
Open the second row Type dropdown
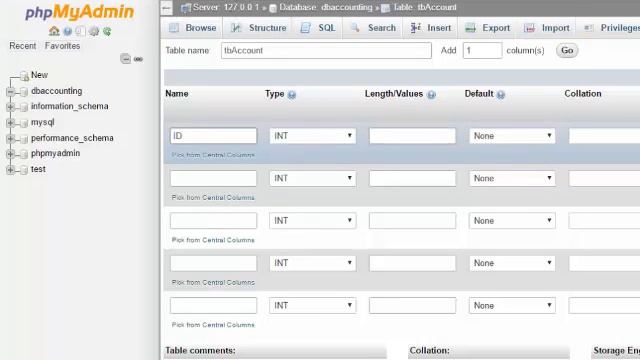click(313, 178)
